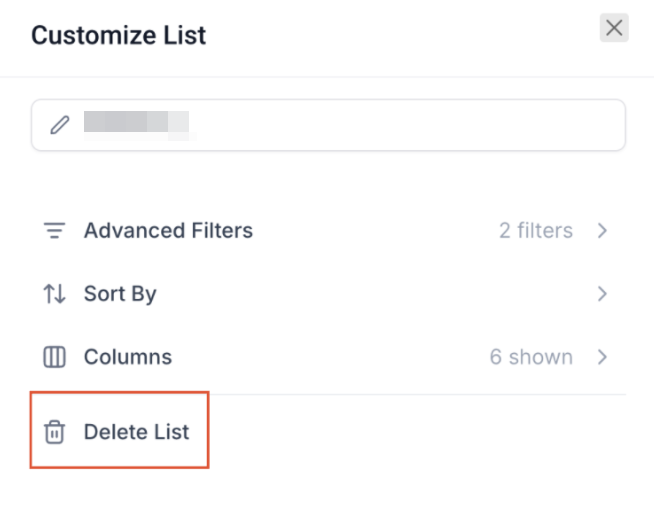Click the "2 filters" count text
This screenshot has height=510, width=654.
[x=535, y=231]
